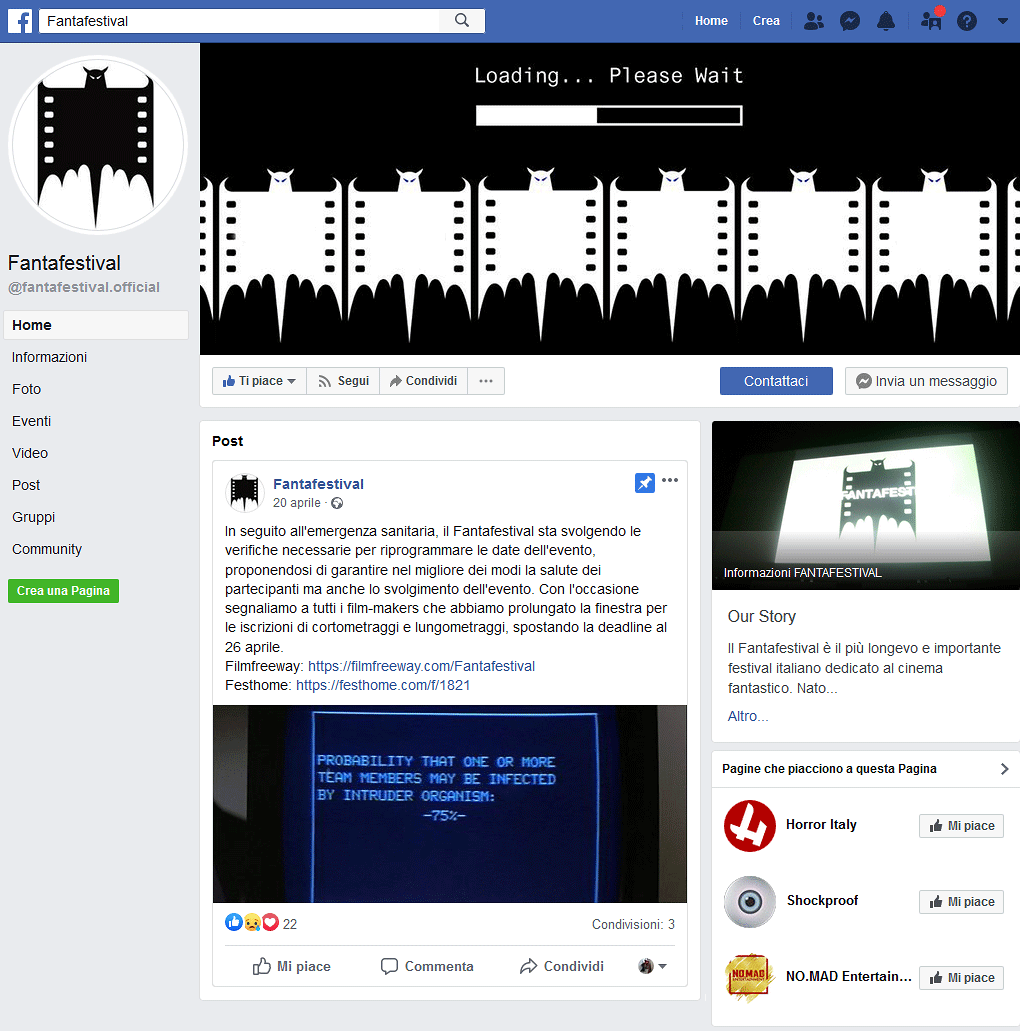Click the @fantafestival.official handle
The image size is (1020, 1031).
click(x=84, y=287)
